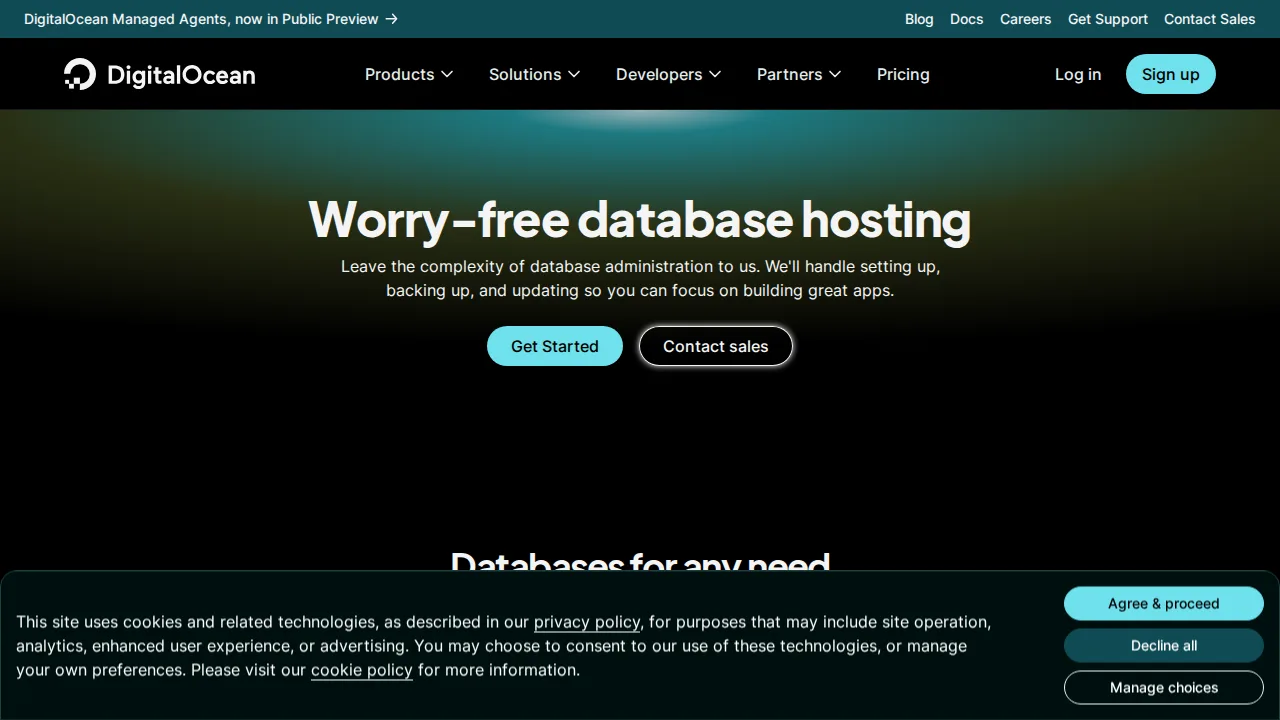Click the Contact sales hero button
The height and width of the screenshot is (720, 1280).
pyautogui.click(x=716, y=346)
